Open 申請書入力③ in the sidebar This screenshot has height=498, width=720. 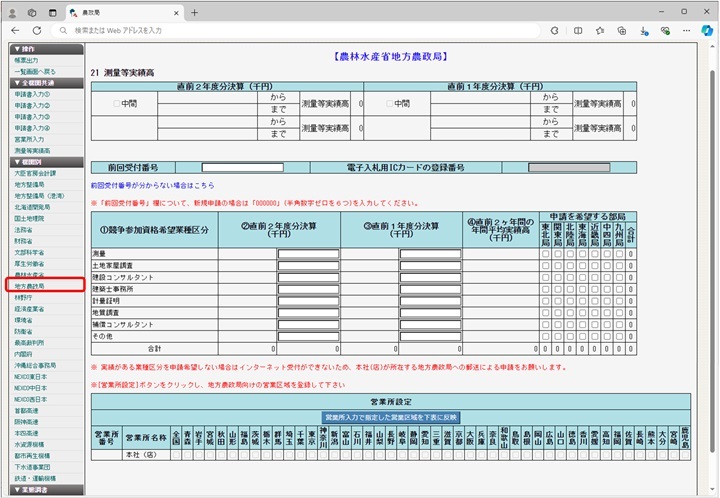click(x=32, y=117)
